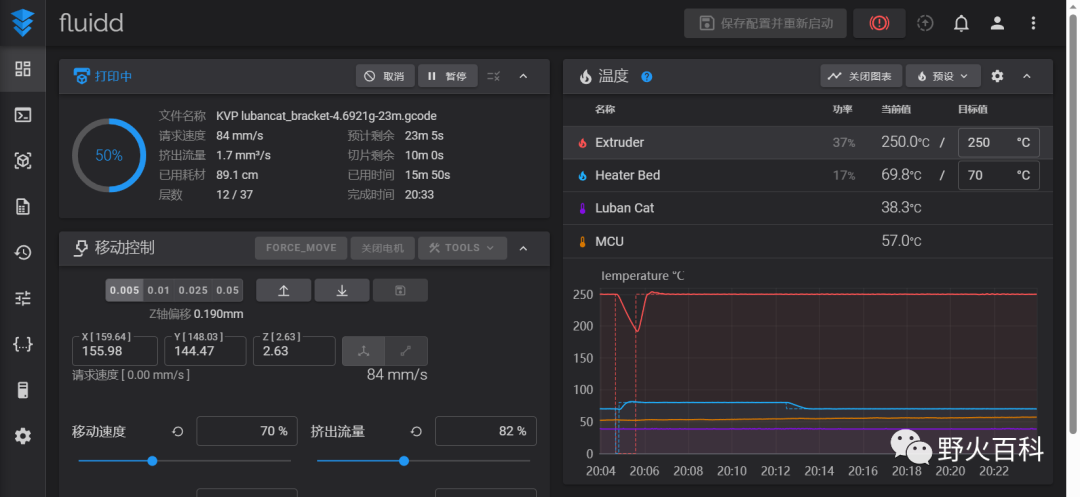Click the gcode file name text

pos(326,116)
